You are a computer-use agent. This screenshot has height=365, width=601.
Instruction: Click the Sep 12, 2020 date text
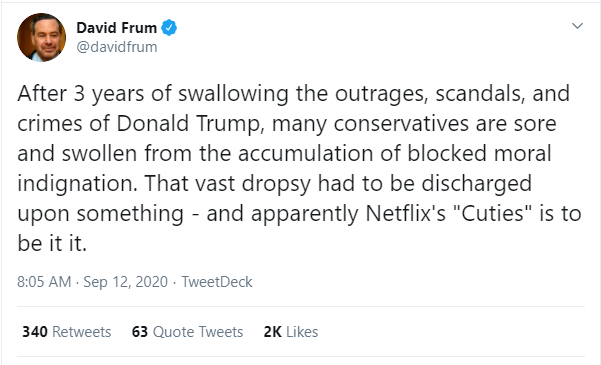coord(125,282)
